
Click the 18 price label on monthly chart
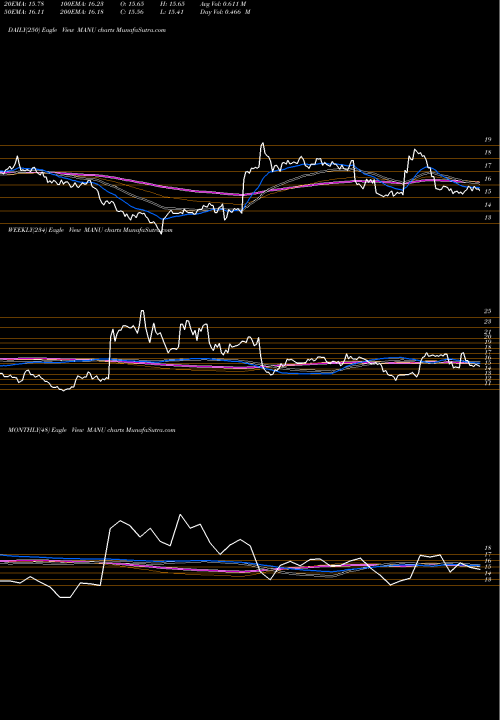point(488,548)
